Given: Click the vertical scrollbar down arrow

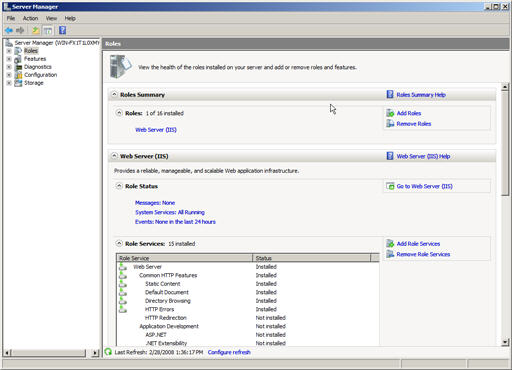Looking at the screenshot, I should (505, 342).
